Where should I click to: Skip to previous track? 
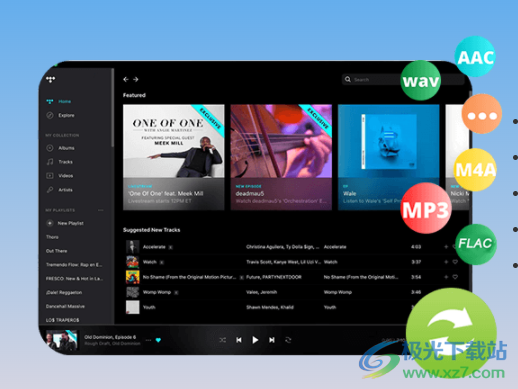coord(239,340)
